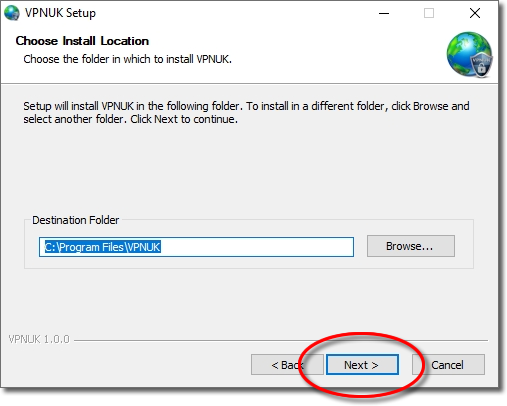Click empty title bar area left of minimize
Image resolution: width=507 pixels, height=406 pixels.
click(233, 13)
